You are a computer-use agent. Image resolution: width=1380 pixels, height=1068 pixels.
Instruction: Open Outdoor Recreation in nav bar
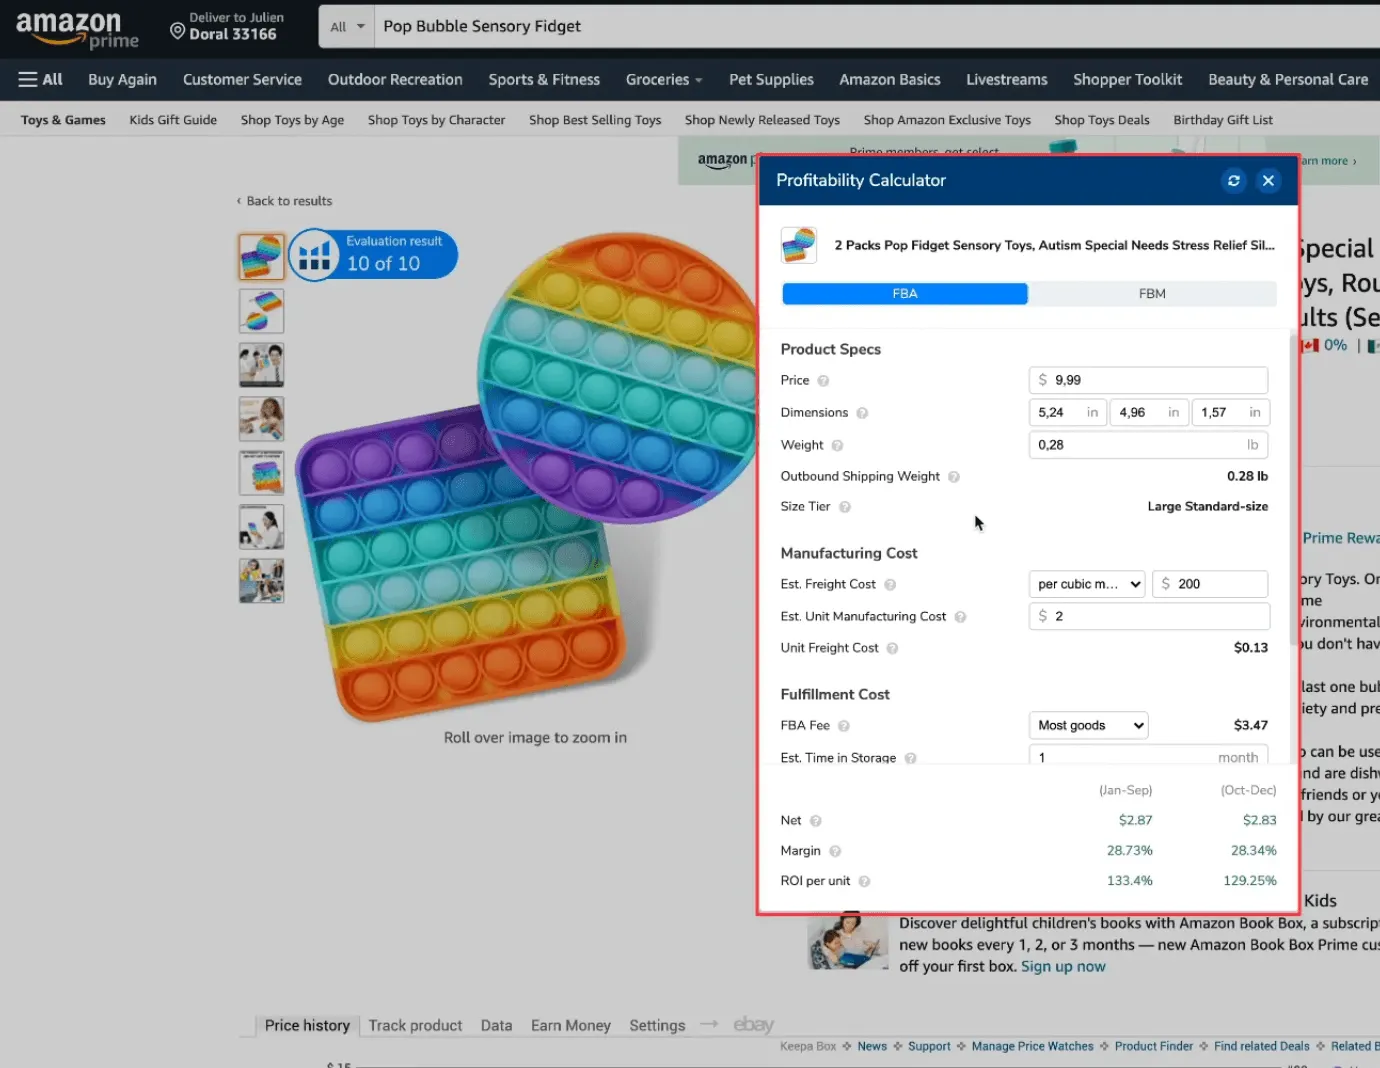[x=395, y=80]
